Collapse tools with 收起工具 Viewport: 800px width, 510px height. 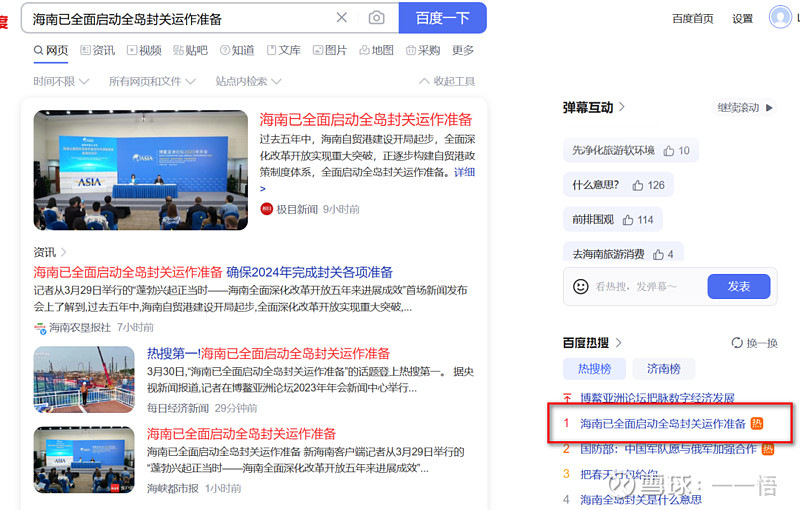447,82
